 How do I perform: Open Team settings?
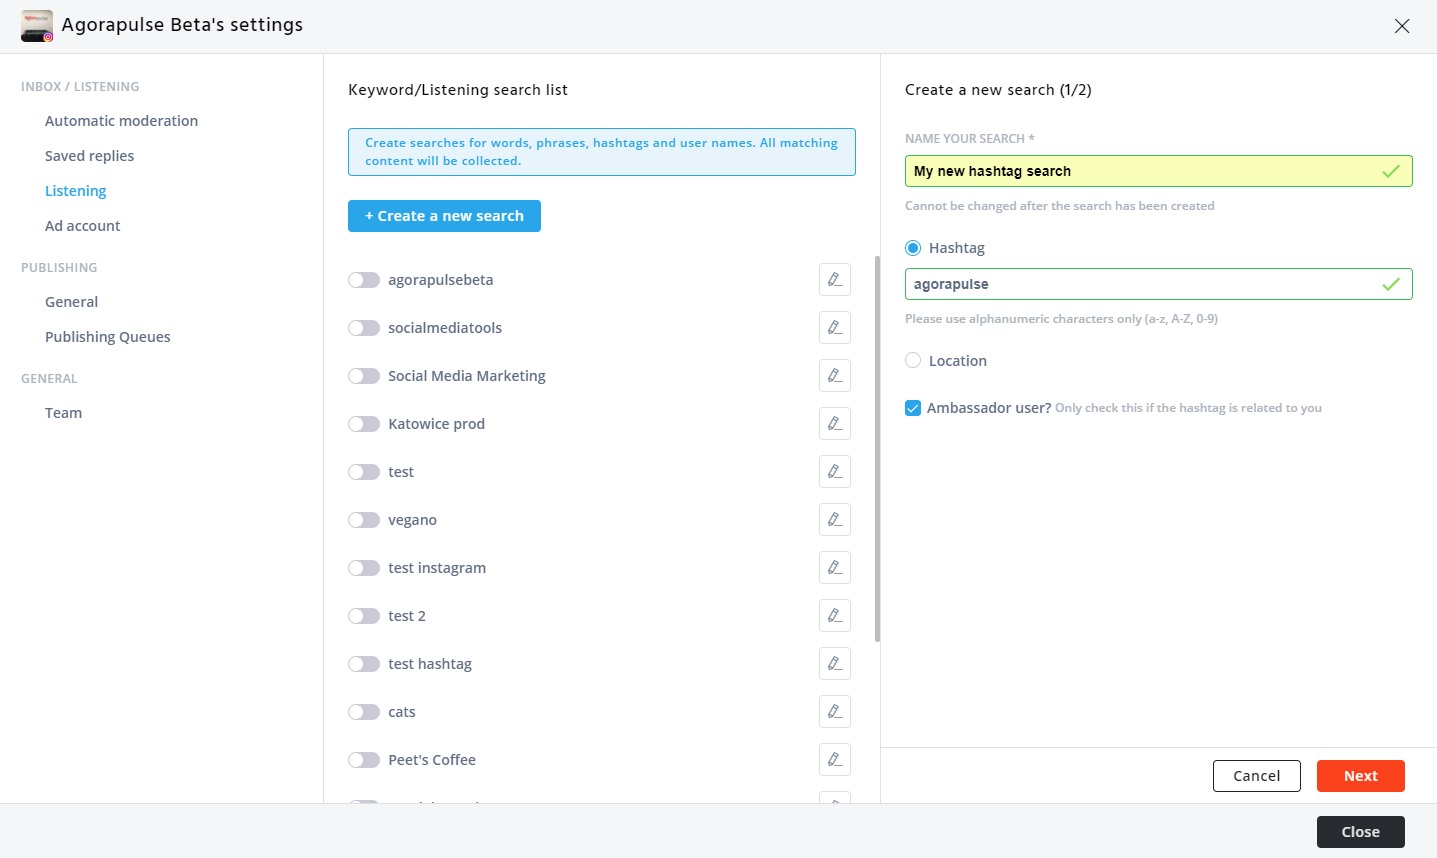pos(63,413)
